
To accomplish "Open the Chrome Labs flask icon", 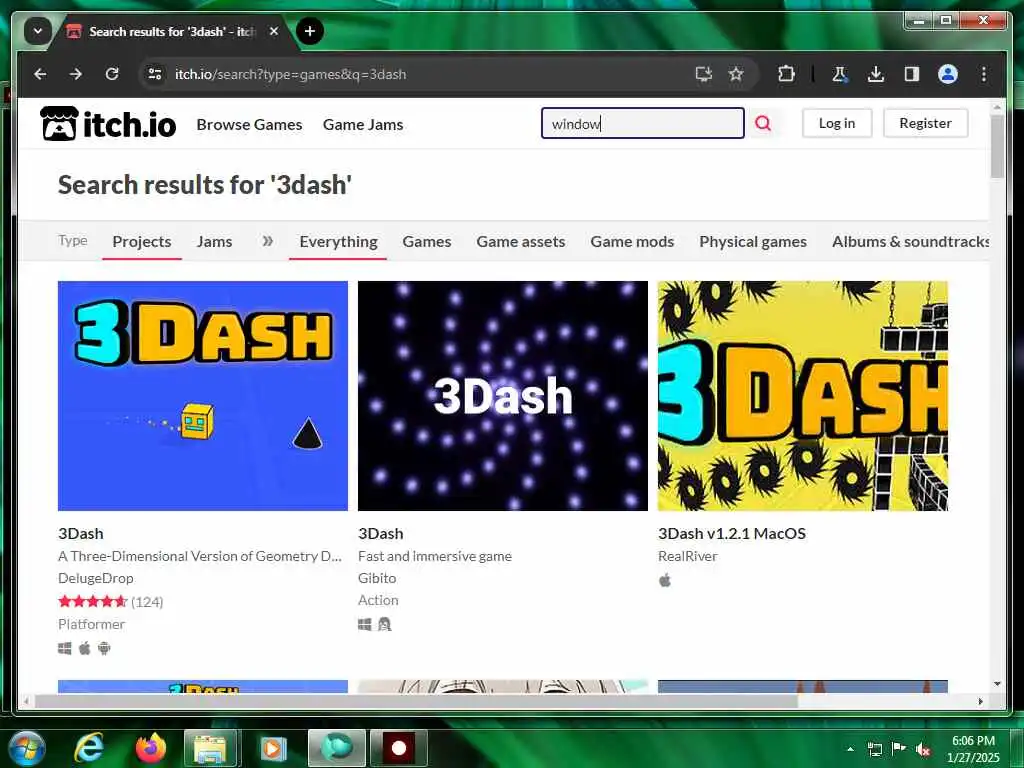I will [840, 74].
